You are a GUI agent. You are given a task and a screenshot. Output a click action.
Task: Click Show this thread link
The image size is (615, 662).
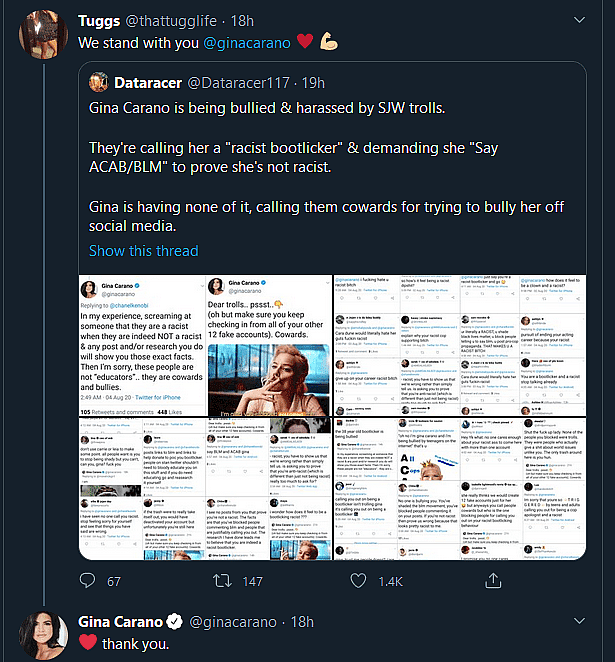point(144,251)
